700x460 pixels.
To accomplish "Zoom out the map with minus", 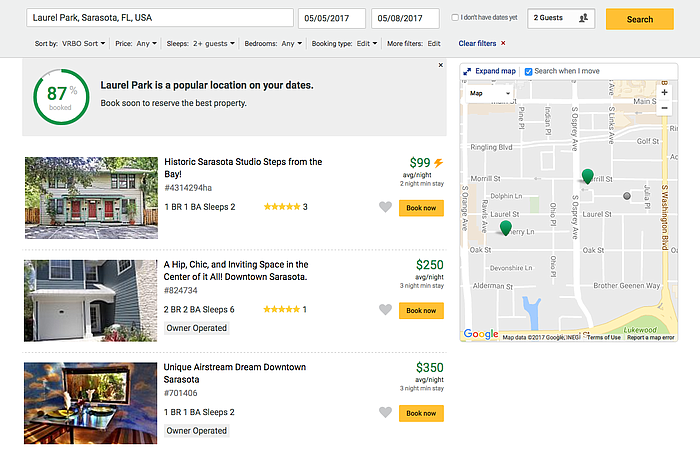I will (x=664, y=108).
